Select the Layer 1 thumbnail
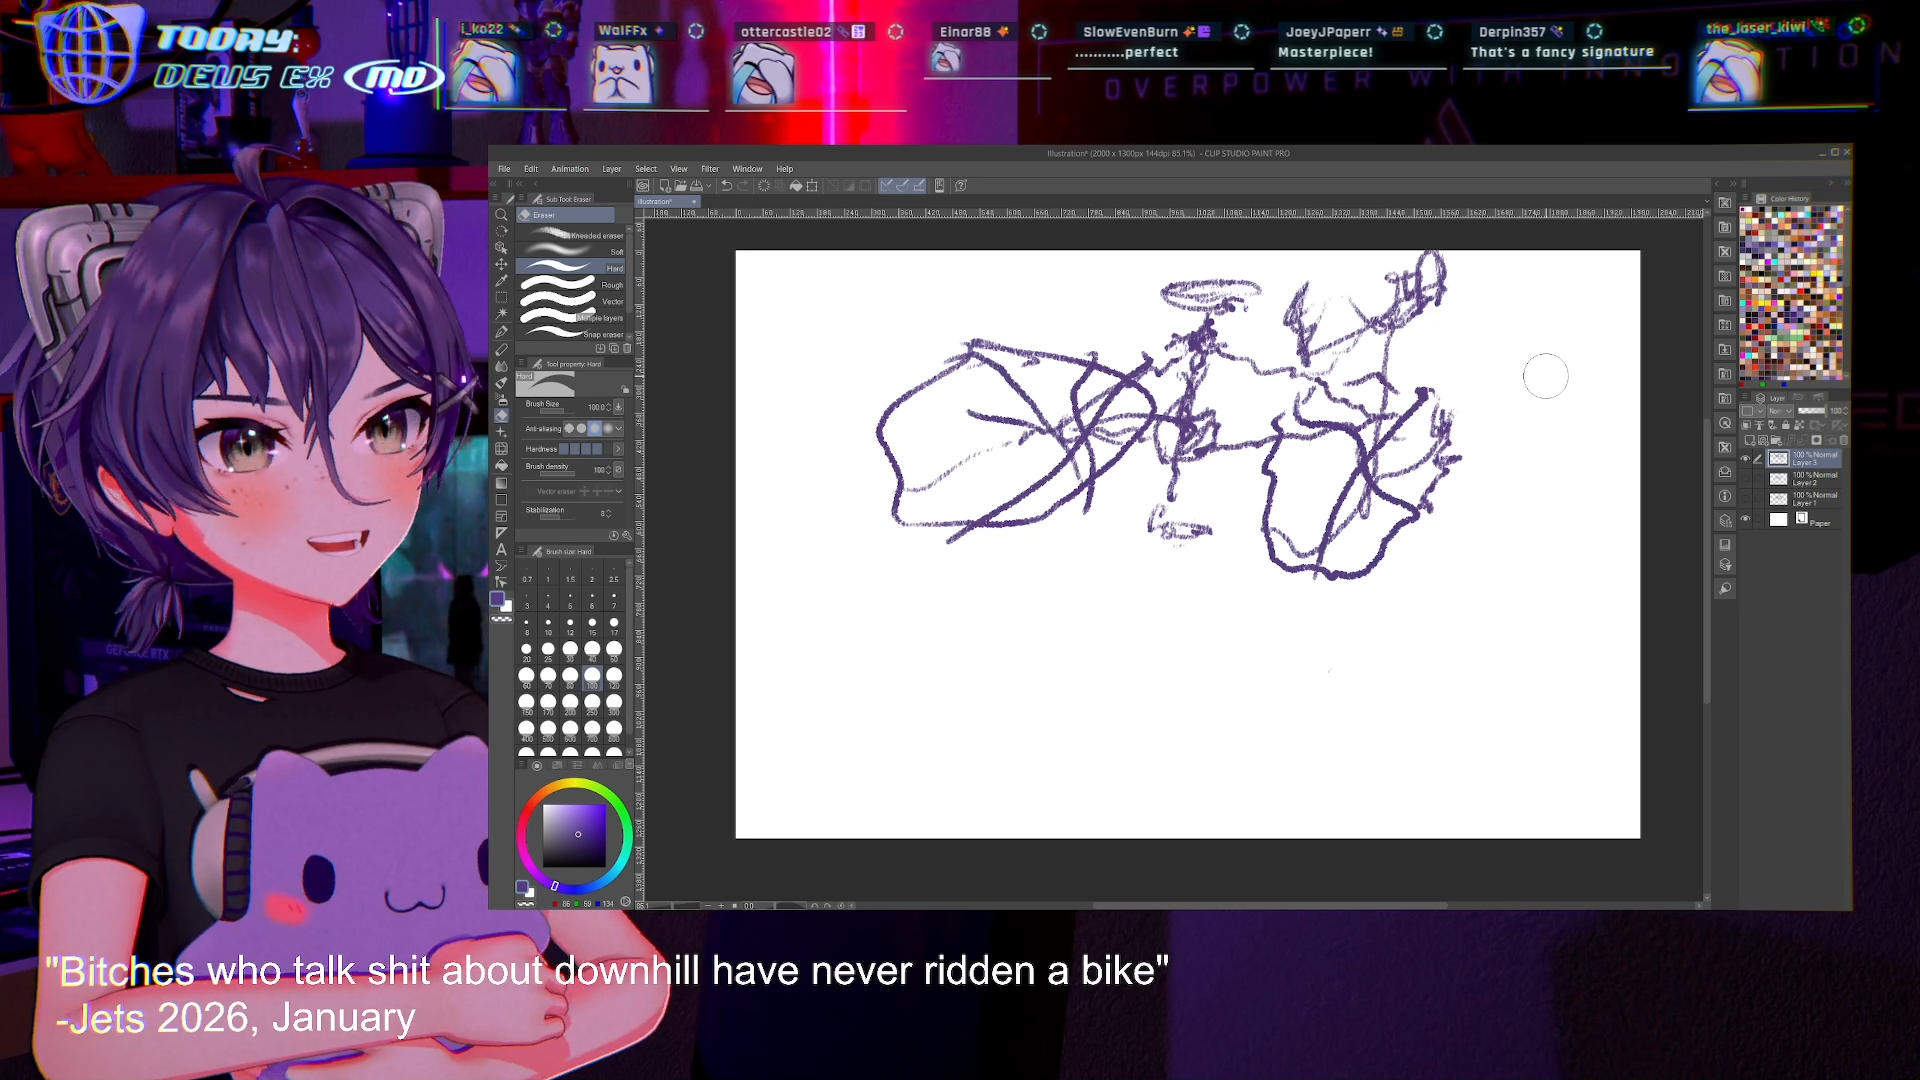The height and width of the screenshot is (1080, 1920). (x=1779, y=499)
